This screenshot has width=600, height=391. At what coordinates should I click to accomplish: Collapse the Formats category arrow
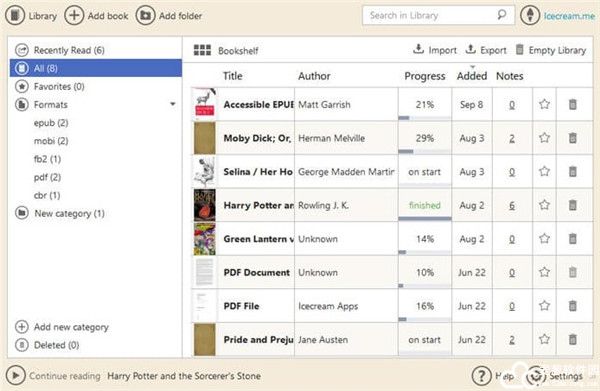[x=173, y=104]
